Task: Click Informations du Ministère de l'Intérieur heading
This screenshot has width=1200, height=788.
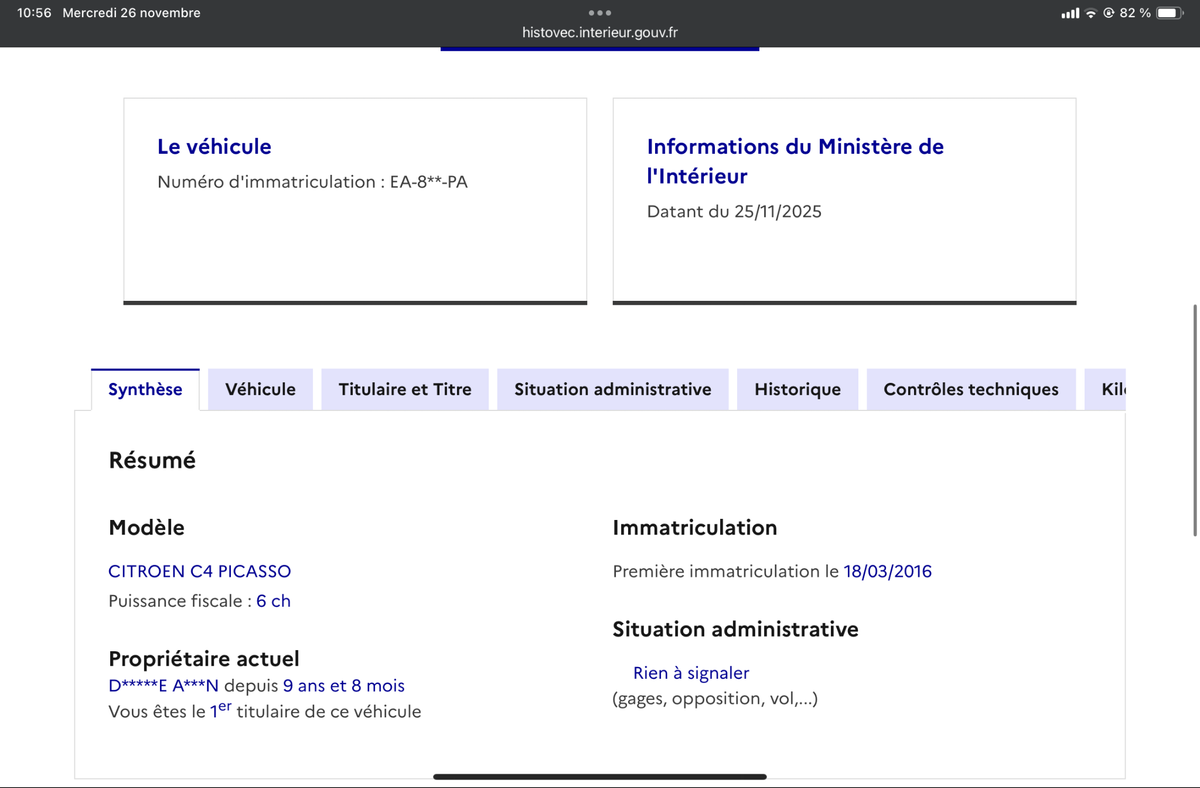Action: (795, 160)
